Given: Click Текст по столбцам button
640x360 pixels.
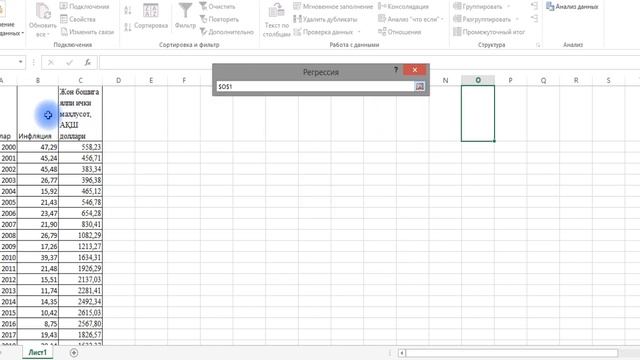Looking at the screenshot, I should point(276,20).
